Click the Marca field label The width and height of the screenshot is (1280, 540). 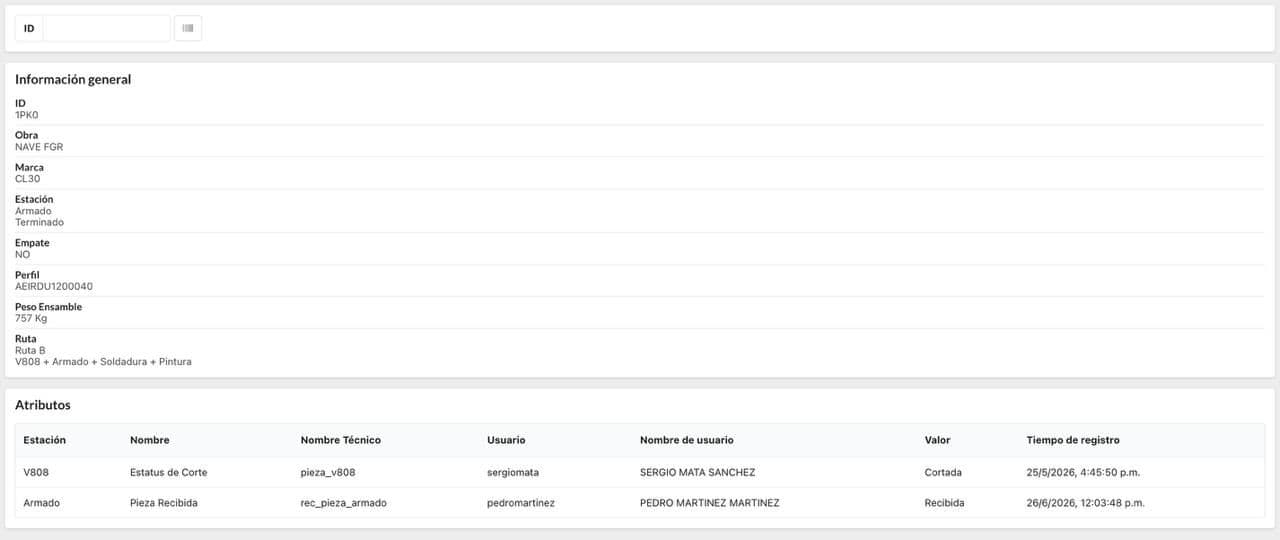click(x=29, y=167)
